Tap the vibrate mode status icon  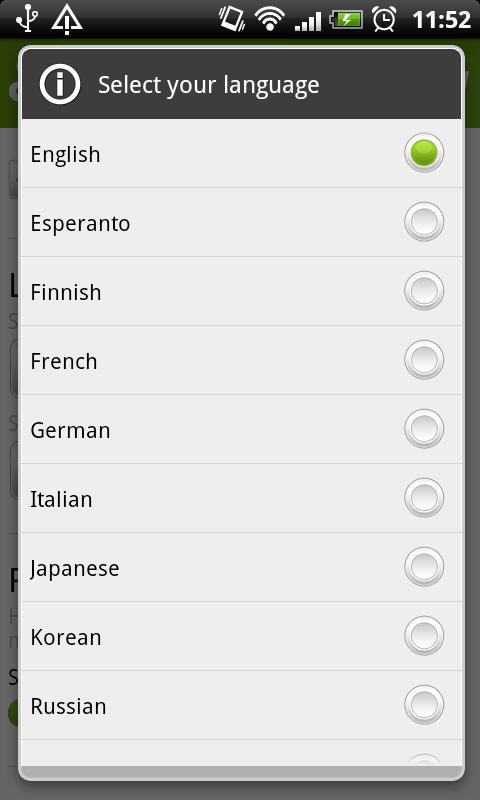pos(232,19)
